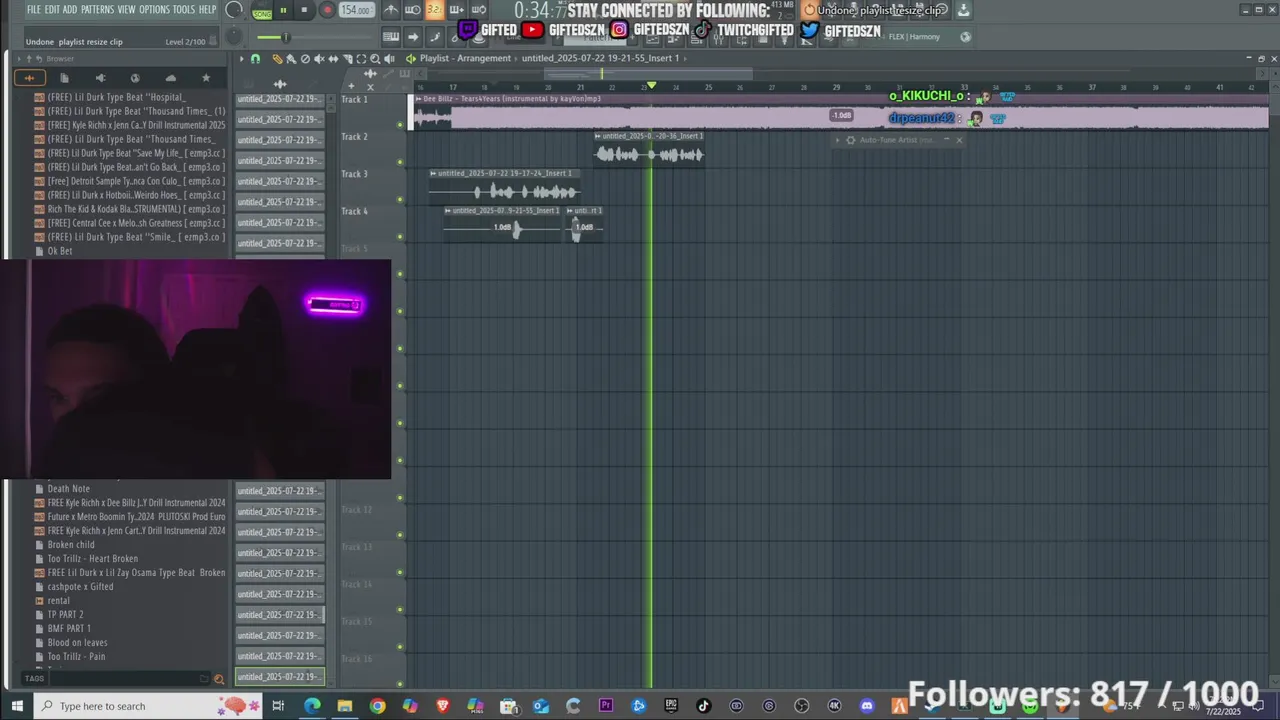Click the Stop transport button
The image size is (1280, 720).
click(x=304, y=10)
